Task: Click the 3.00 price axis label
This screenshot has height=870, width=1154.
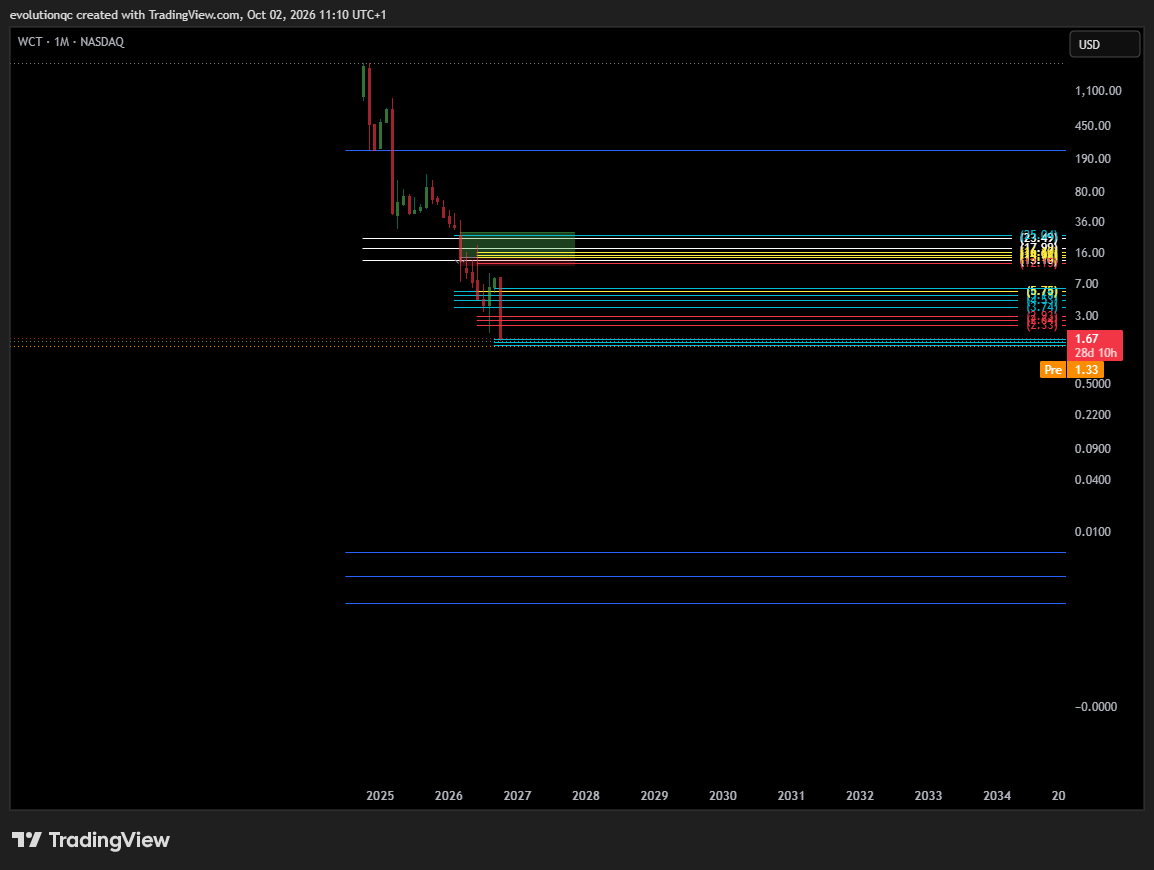Action: point(1087,316)
